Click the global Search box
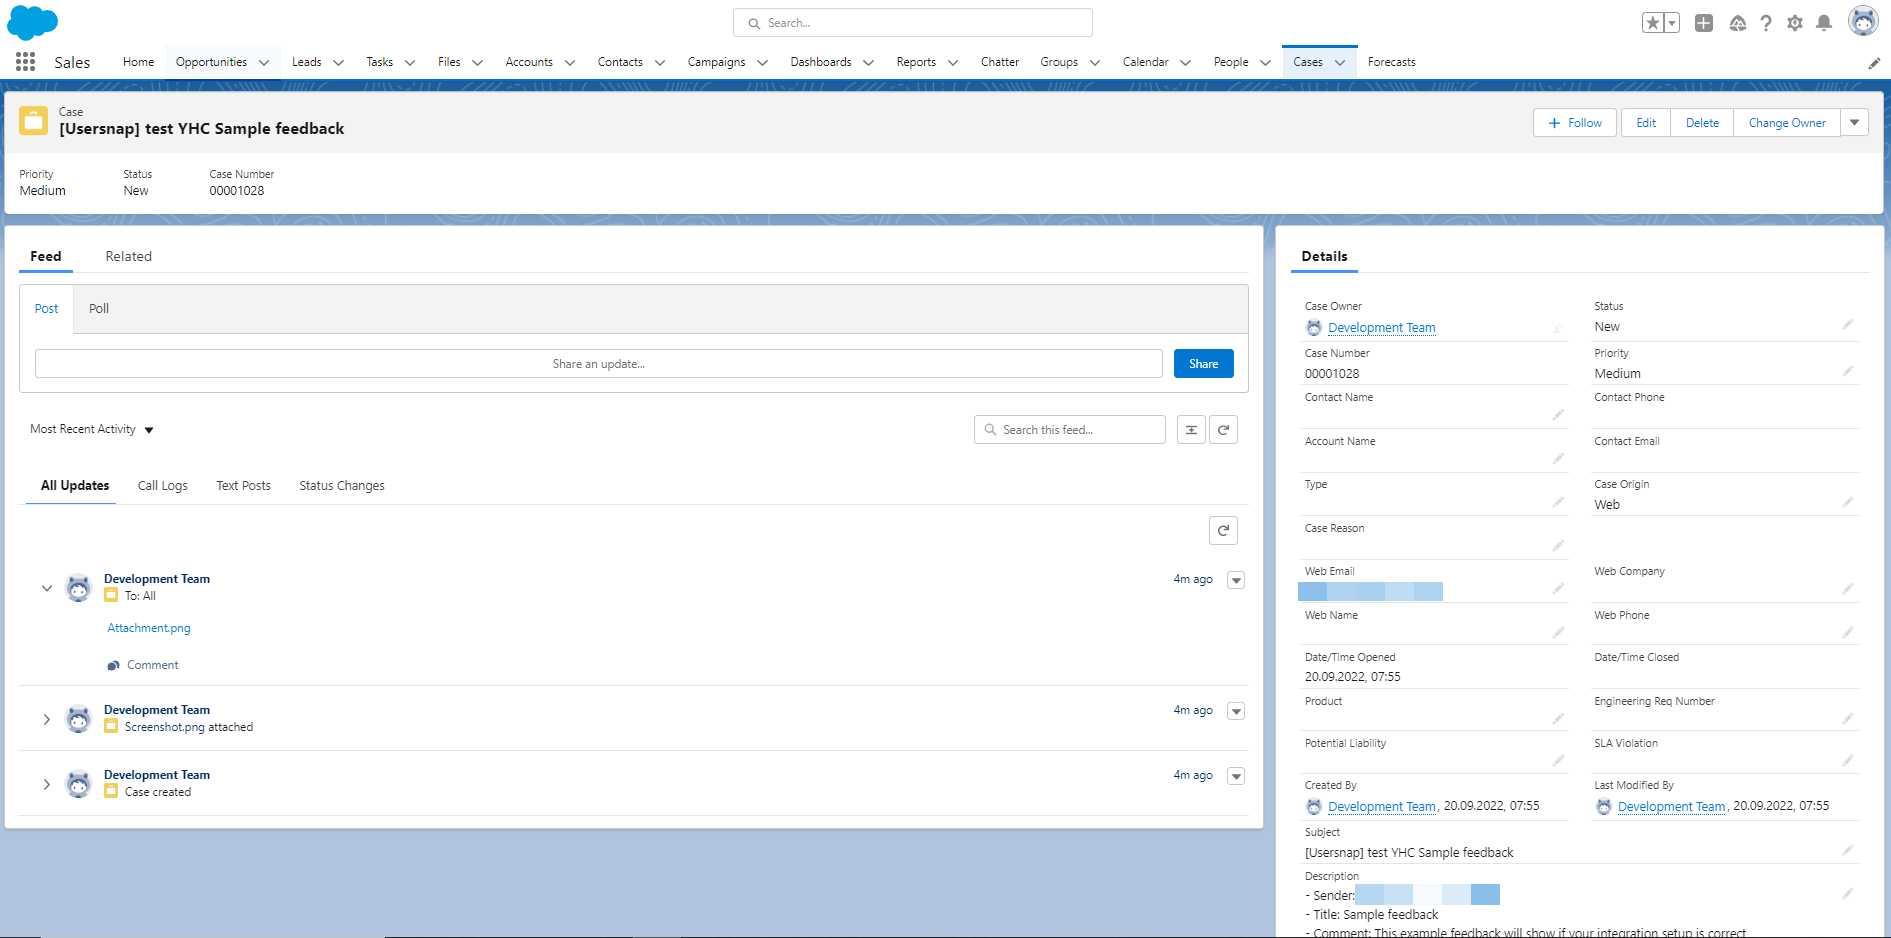The width and height of the screenshot is (1891, 938). click(913, 23)
